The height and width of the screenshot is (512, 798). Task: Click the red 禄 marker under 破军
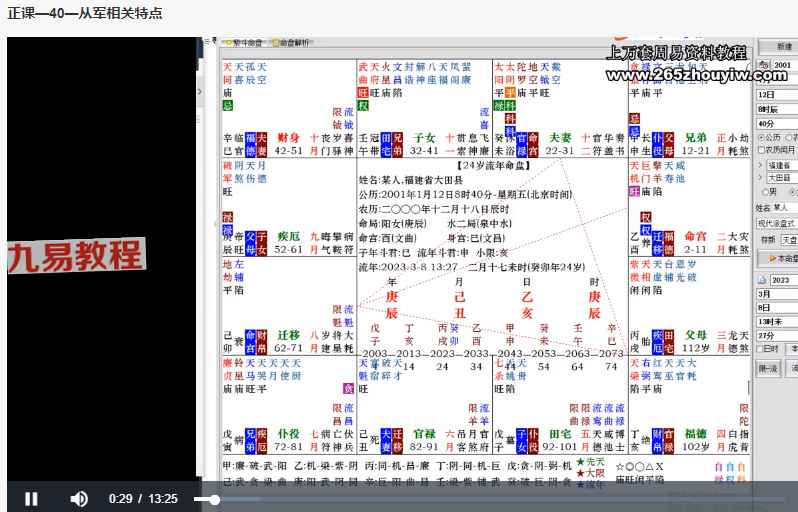pos(227,216)
